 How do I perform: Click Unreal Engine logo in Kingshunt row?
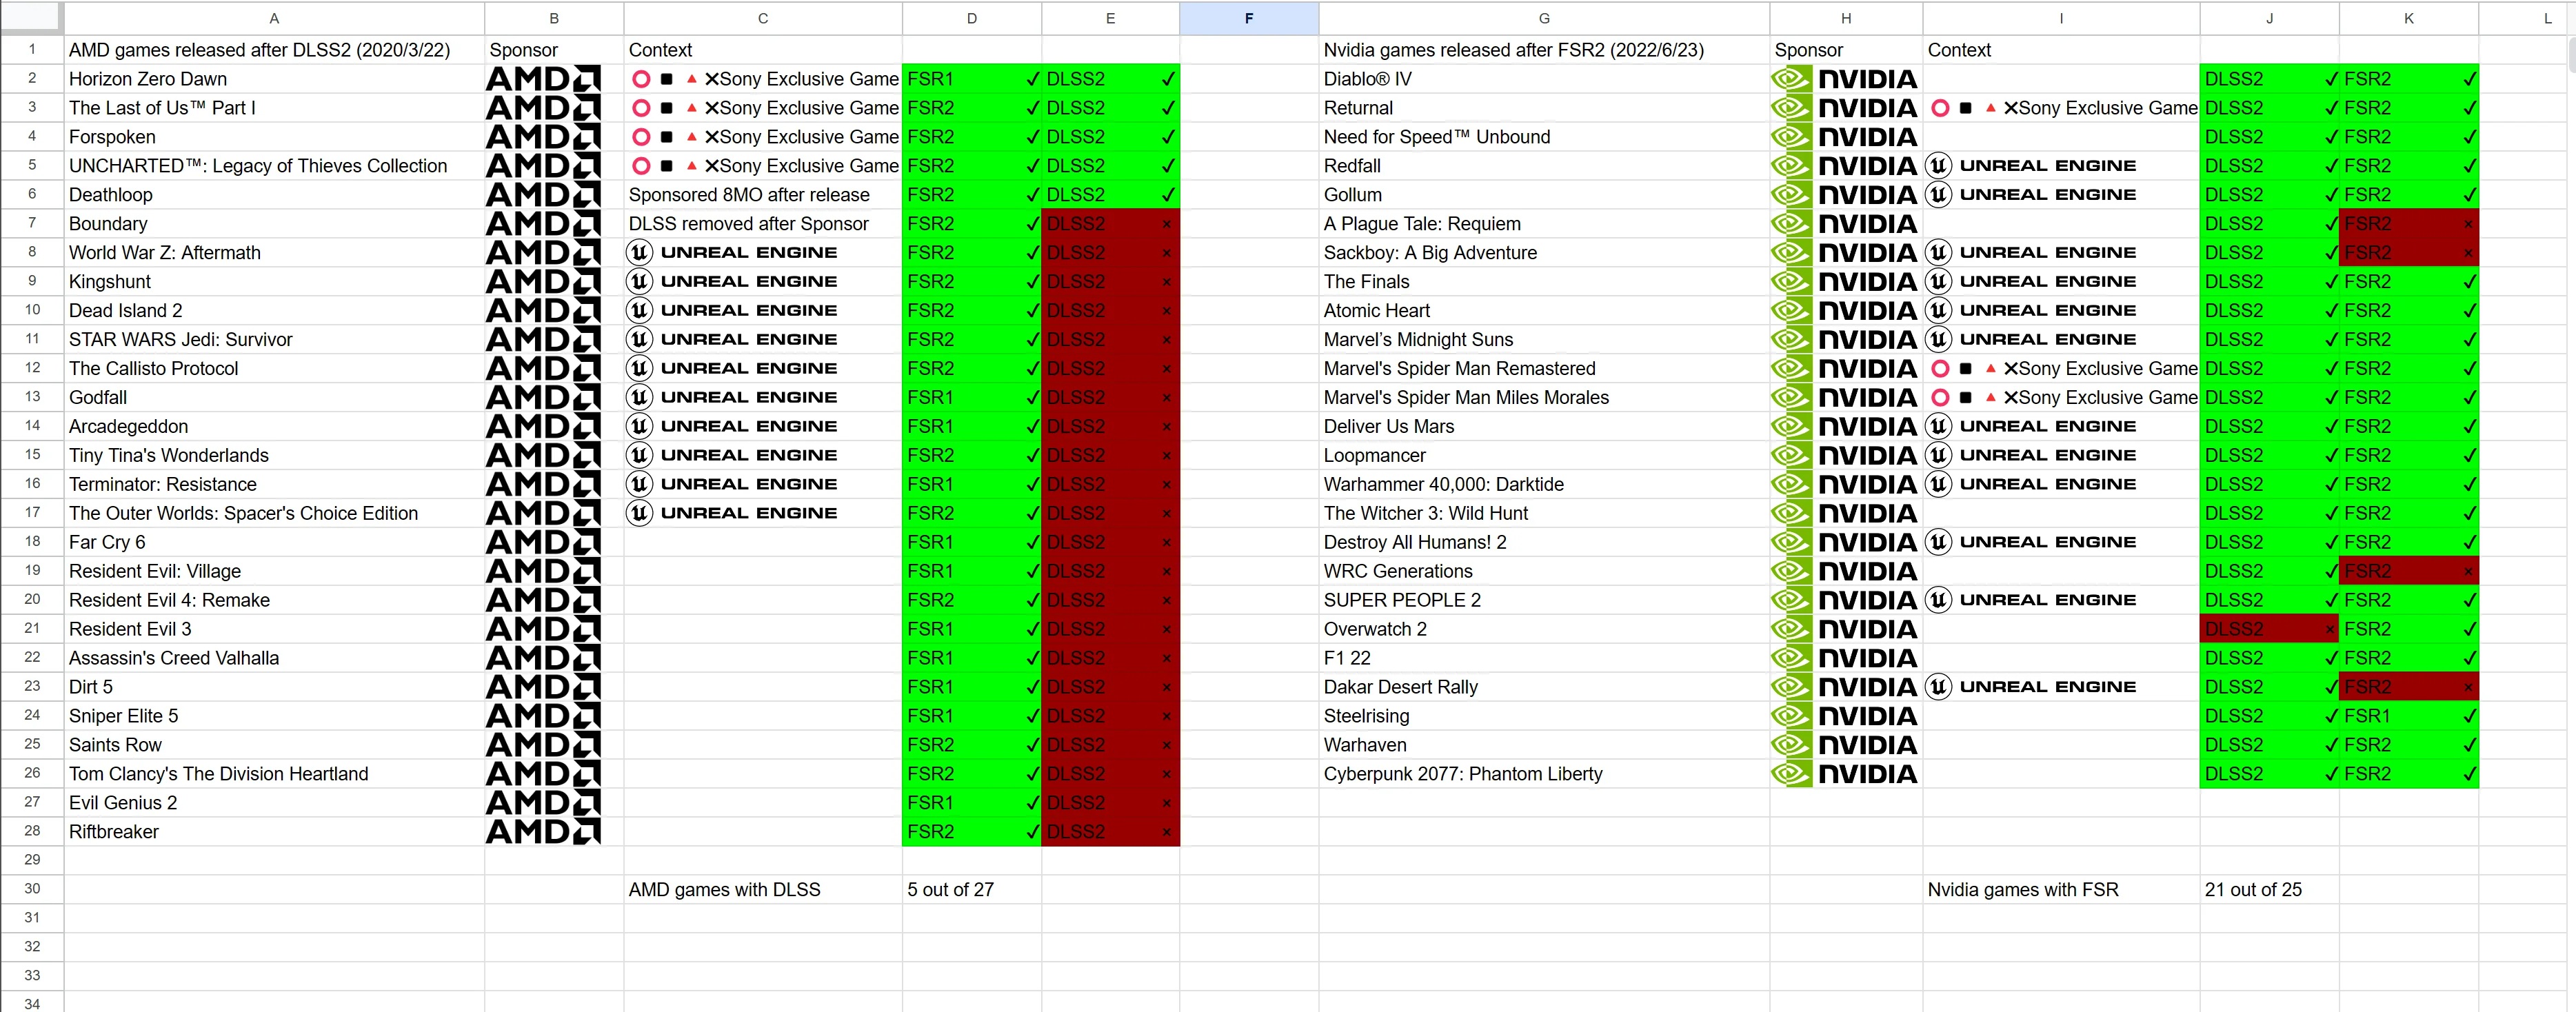pyautogui.click(x=732, y=282)
